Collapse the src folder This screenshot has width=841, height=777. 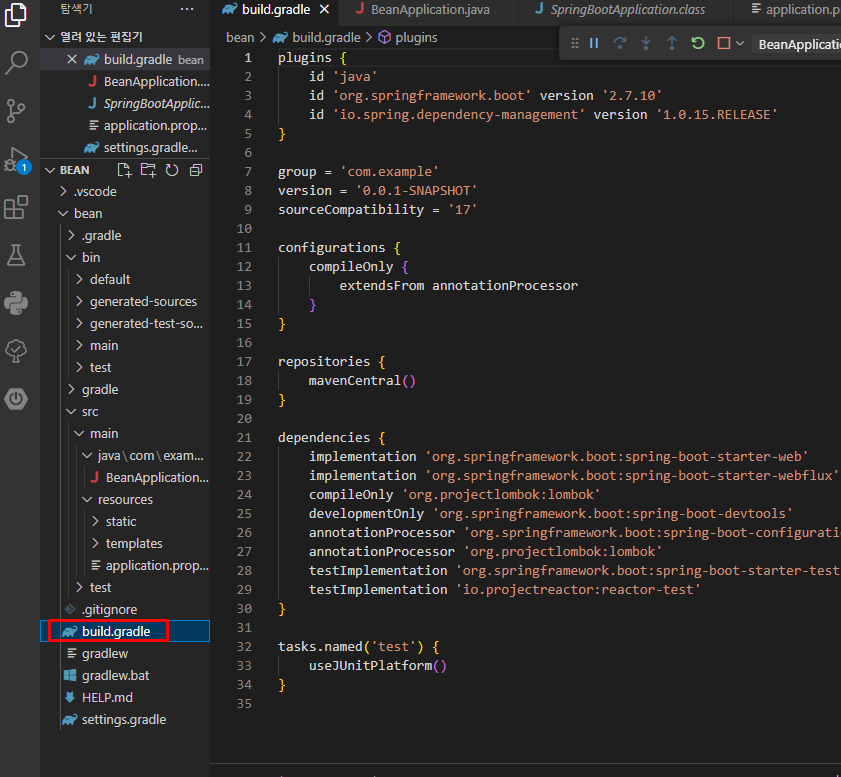pyautogui.click(x=90, y=411)
